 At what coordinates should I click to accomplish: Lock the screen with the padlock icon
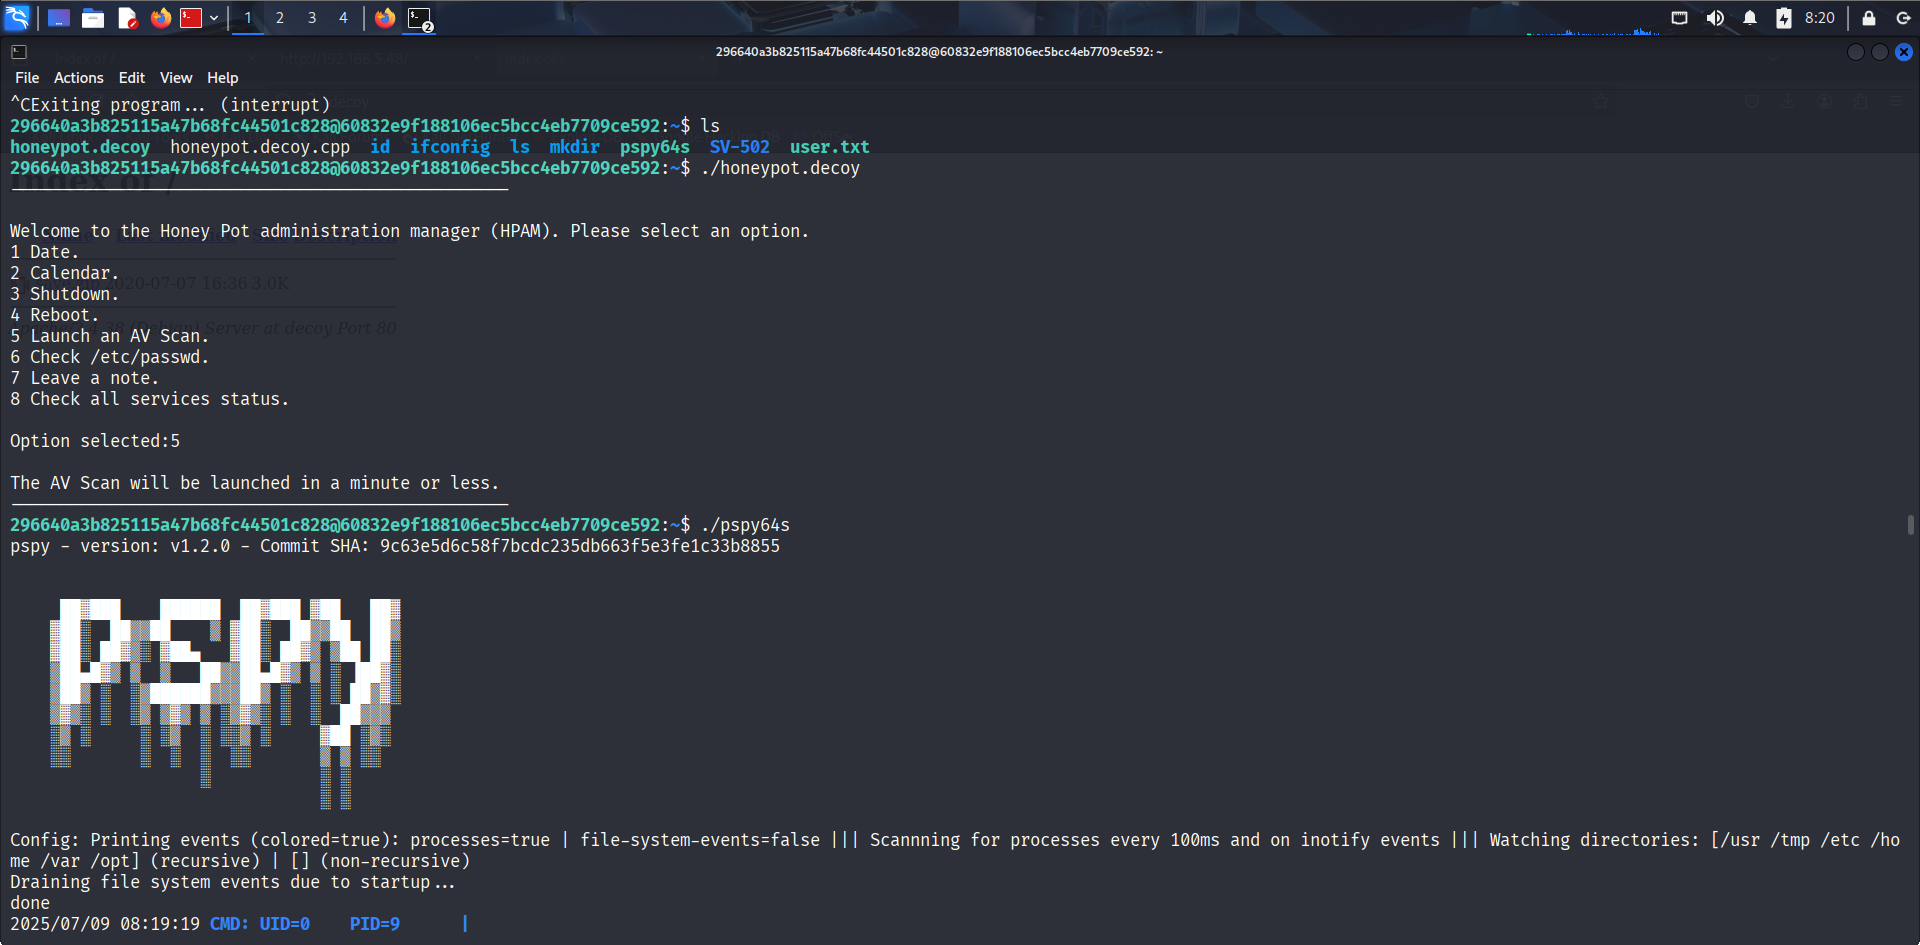tap(1868, 18)
